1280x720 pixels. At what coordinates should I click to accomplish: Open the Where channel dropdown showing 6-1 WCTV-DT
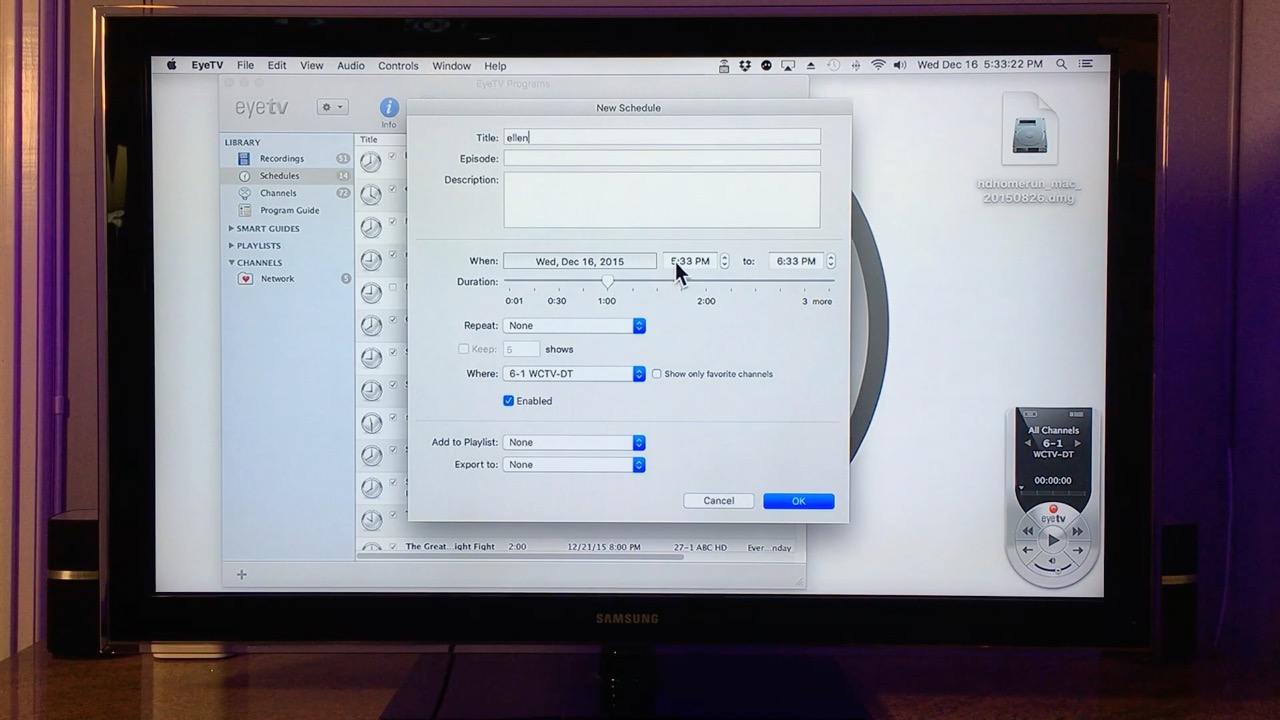pos(574,374)
